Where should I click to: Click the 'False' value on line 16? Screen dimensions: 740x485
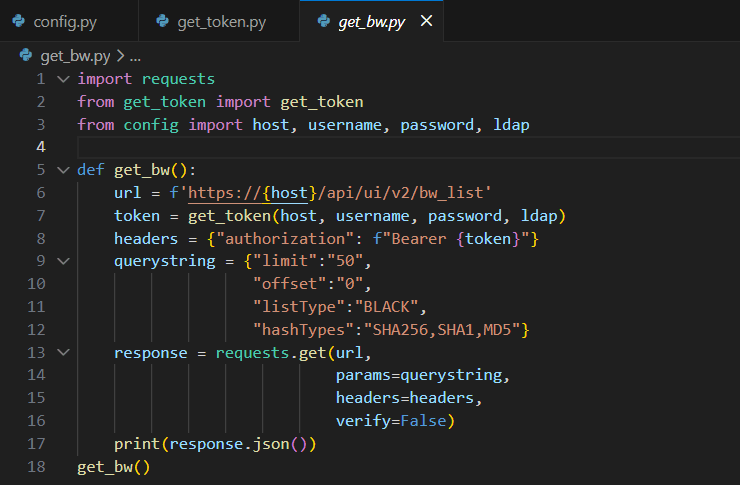tap(423, 421)
